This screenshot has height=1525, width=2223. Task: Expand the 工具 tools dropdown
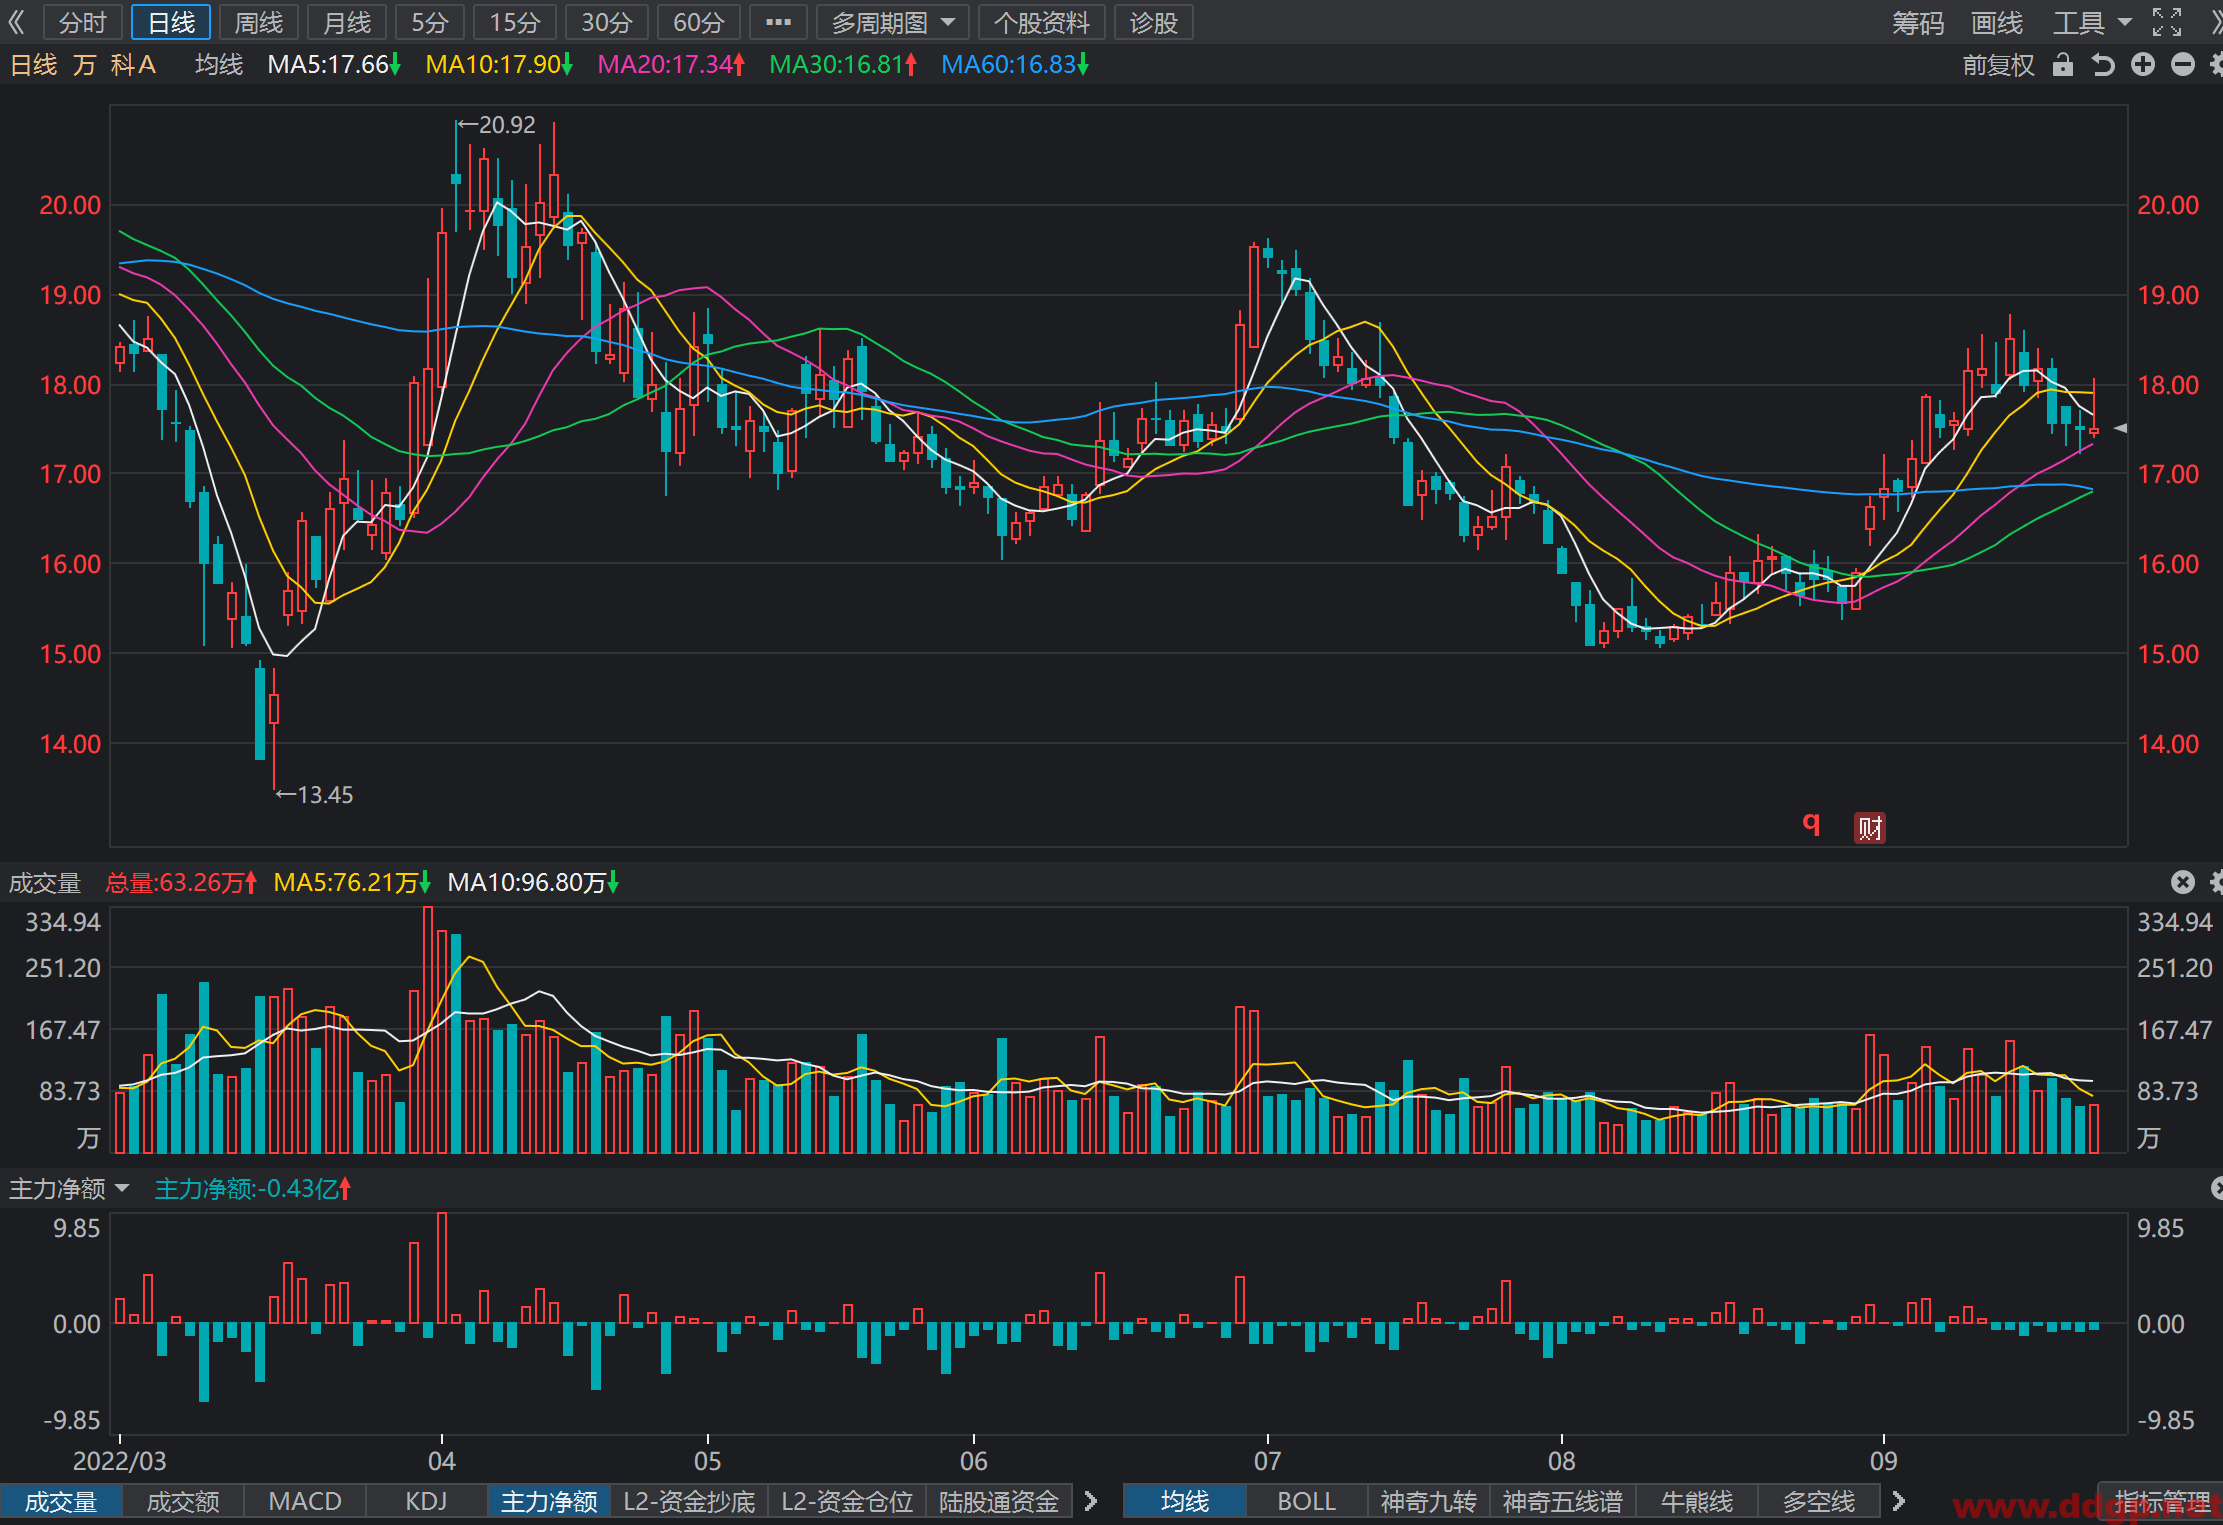tap(2092, 22)
